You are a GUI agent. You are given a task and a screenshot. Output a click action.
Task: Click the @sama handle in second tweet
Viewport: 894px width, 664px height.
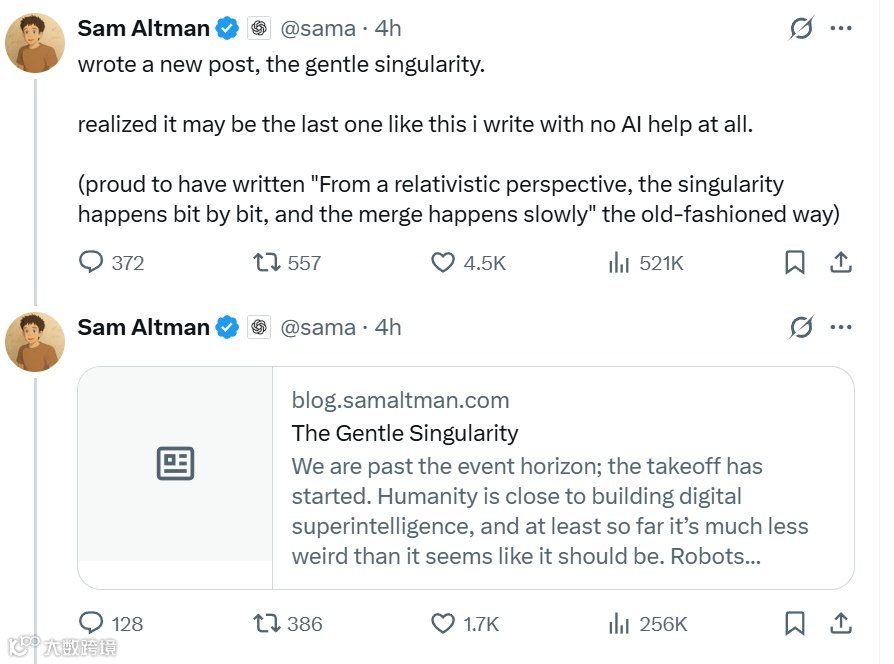318,327
